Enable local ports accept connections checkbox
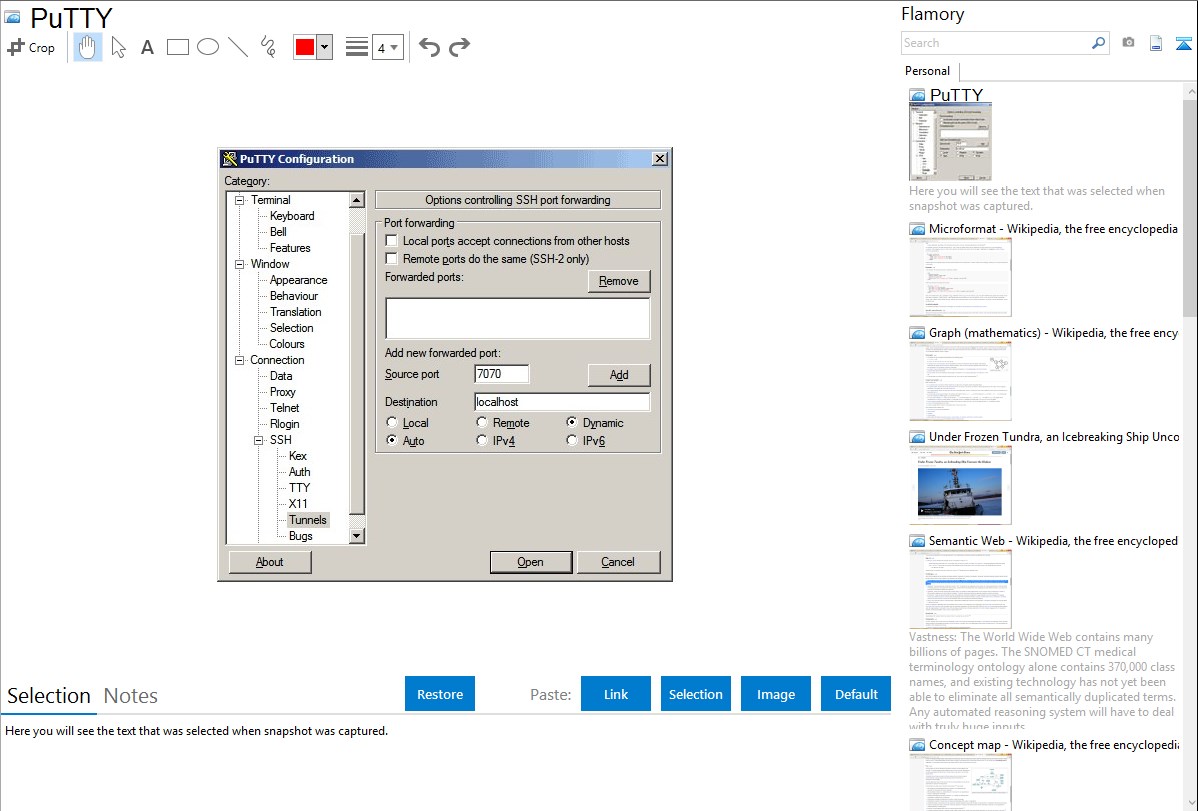Screen dimensions: 1198x811 pos(392,241)
